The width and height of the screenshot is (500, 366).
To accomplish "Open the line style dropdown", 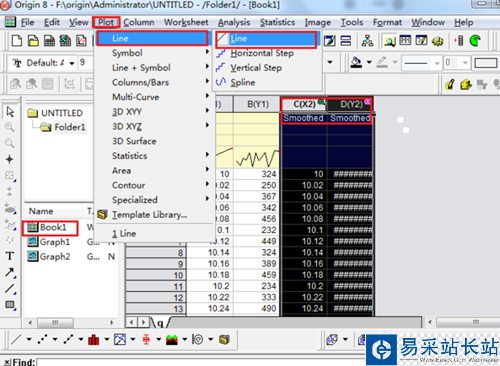I will pos(437,63).
